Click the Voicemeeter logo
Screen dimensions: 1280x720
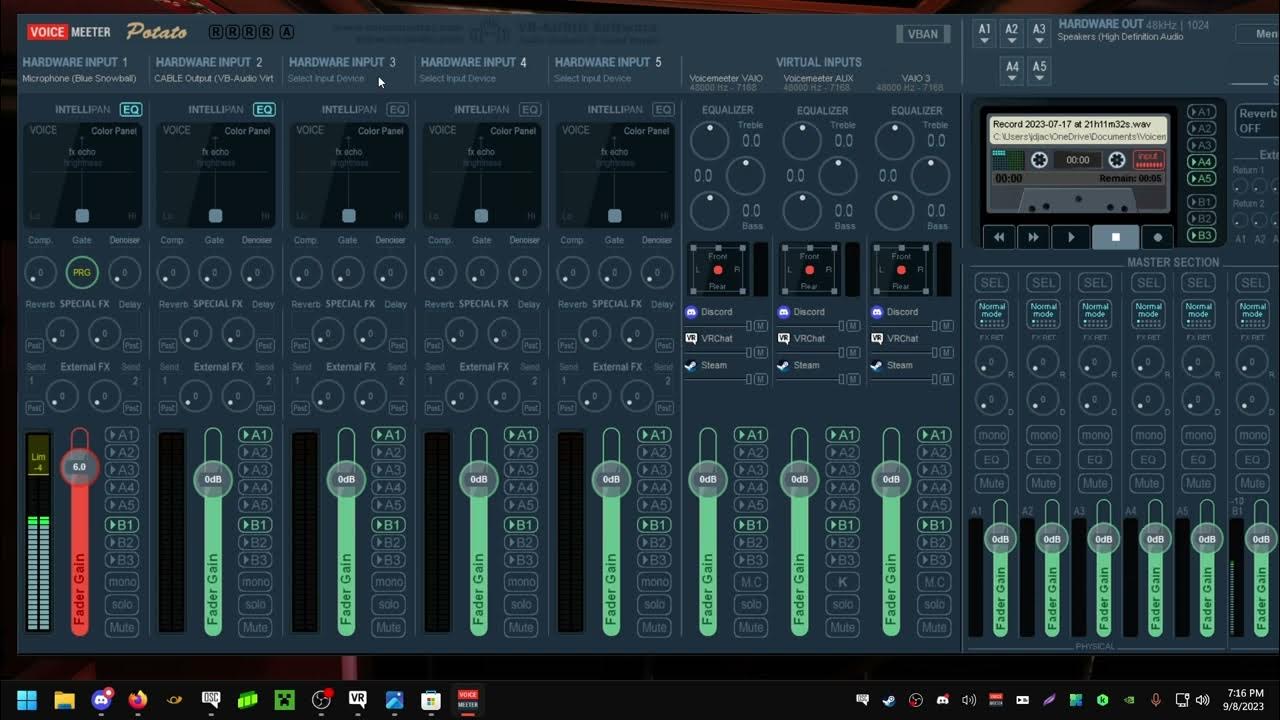point(69,32)
